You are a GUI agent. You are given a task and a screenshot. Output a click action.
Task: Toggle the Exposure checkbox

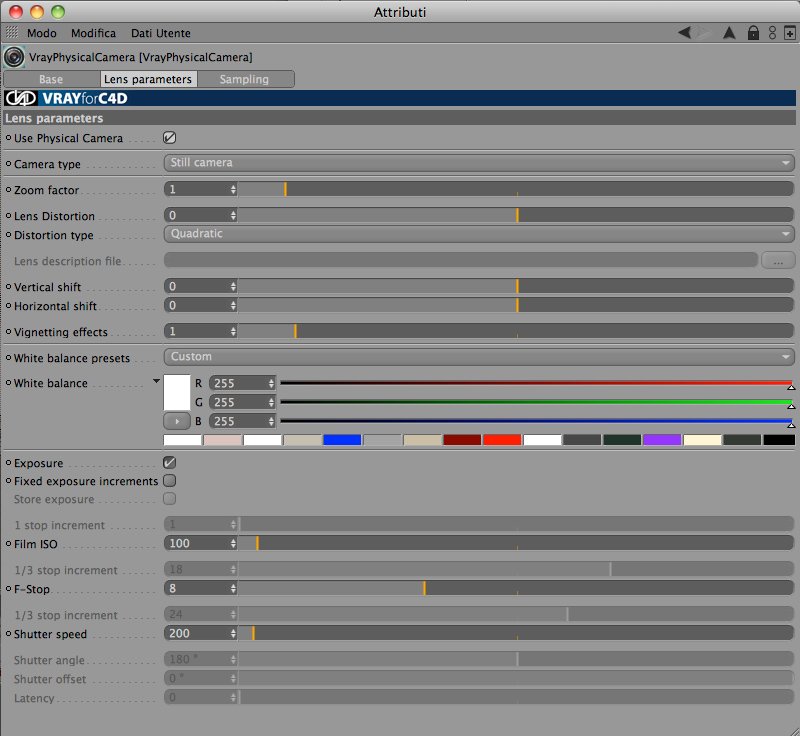coord(169,463)
